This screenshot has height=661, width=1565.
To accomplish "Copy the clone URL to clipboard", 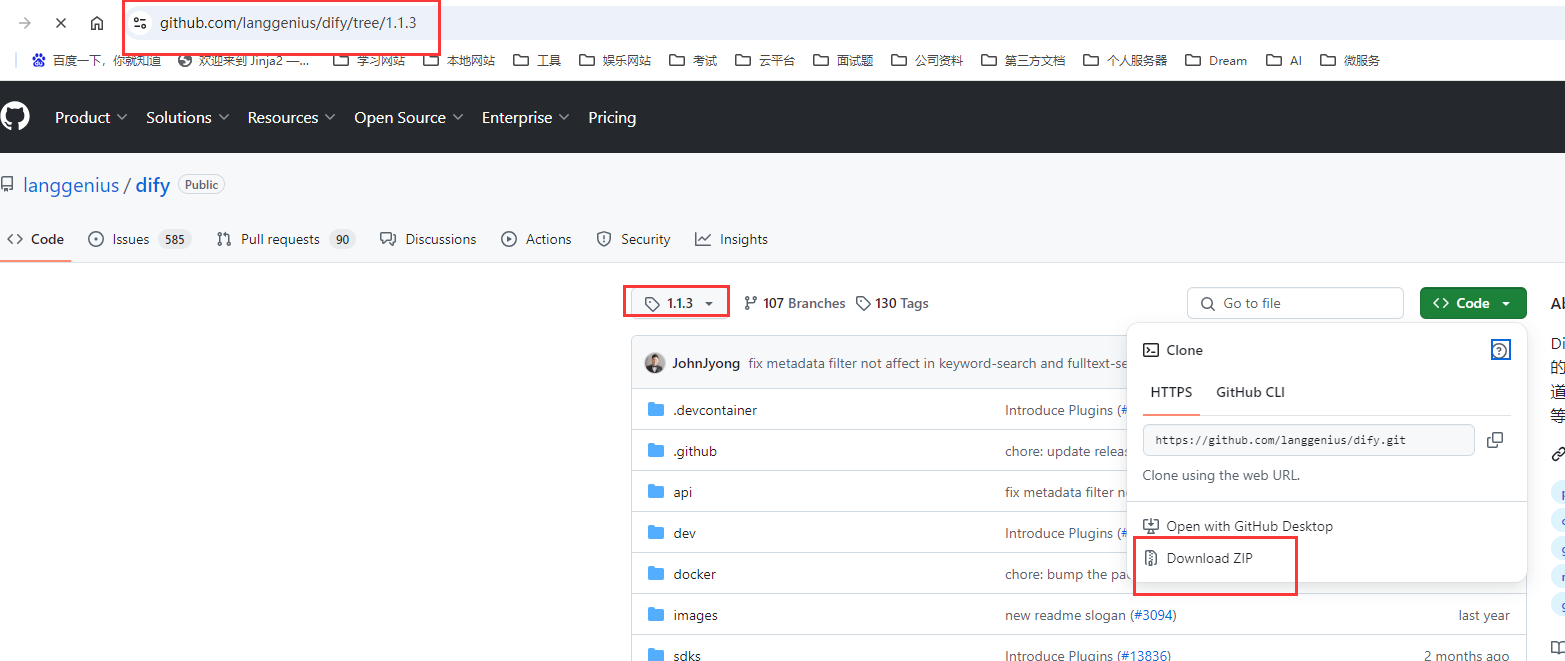I will pyautogui.click(x=1495, y=440).
